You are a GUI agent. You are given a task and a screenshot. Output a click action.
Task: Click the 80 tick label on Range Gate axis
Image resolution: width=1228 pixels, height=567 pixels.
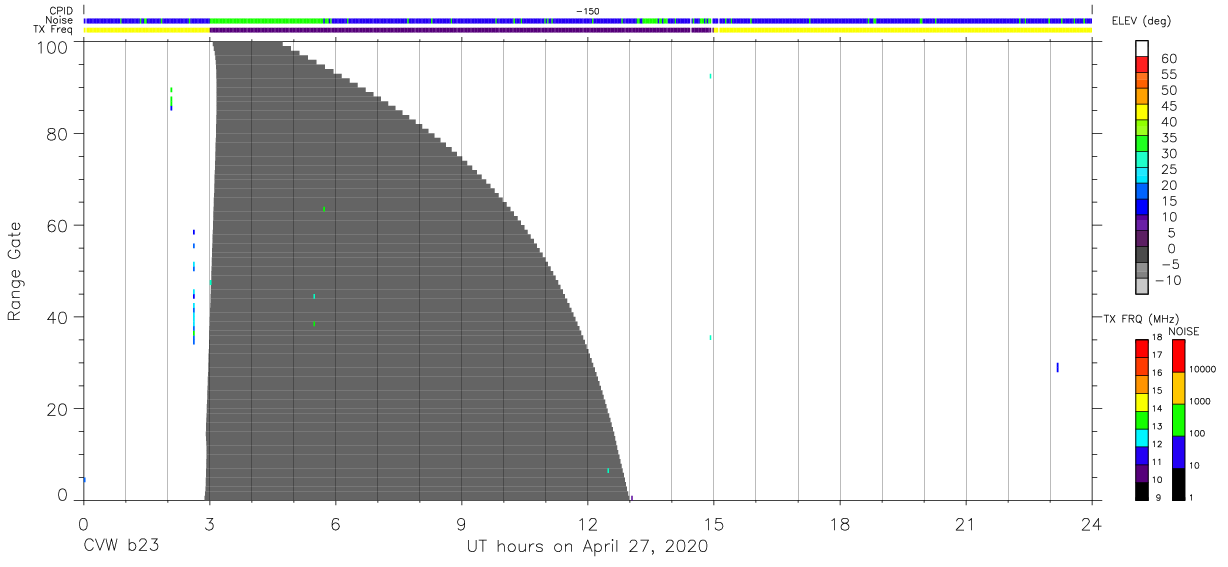click(59, 134)
